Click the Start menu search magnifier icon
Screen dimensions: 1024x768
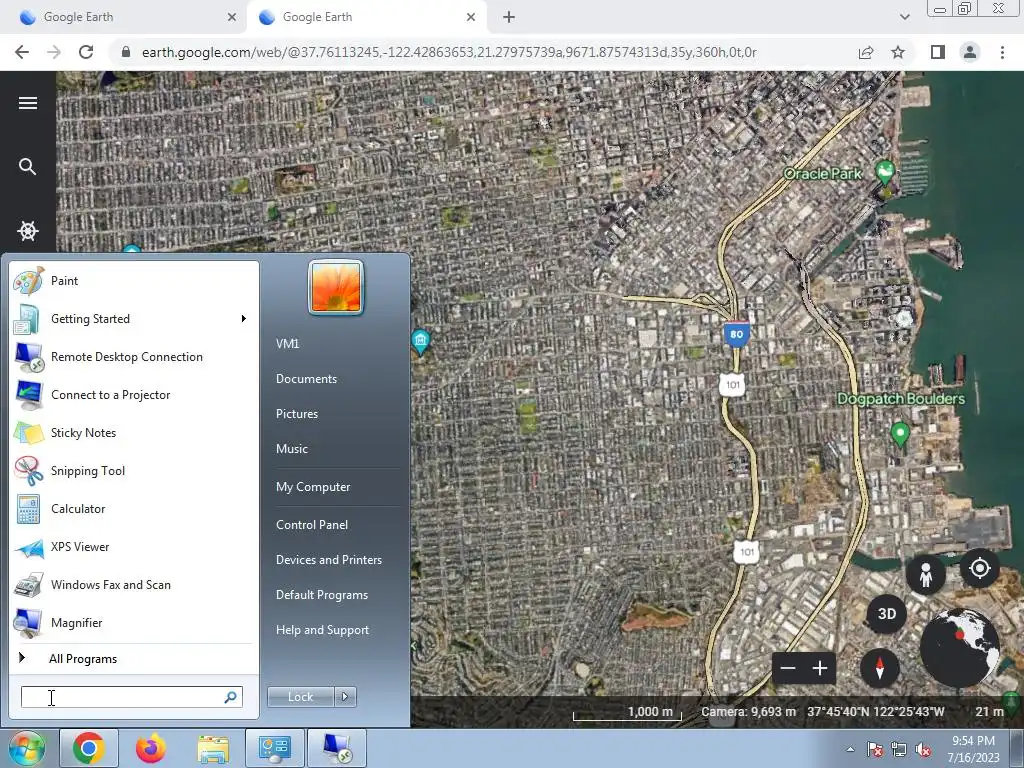pos(231,697)
